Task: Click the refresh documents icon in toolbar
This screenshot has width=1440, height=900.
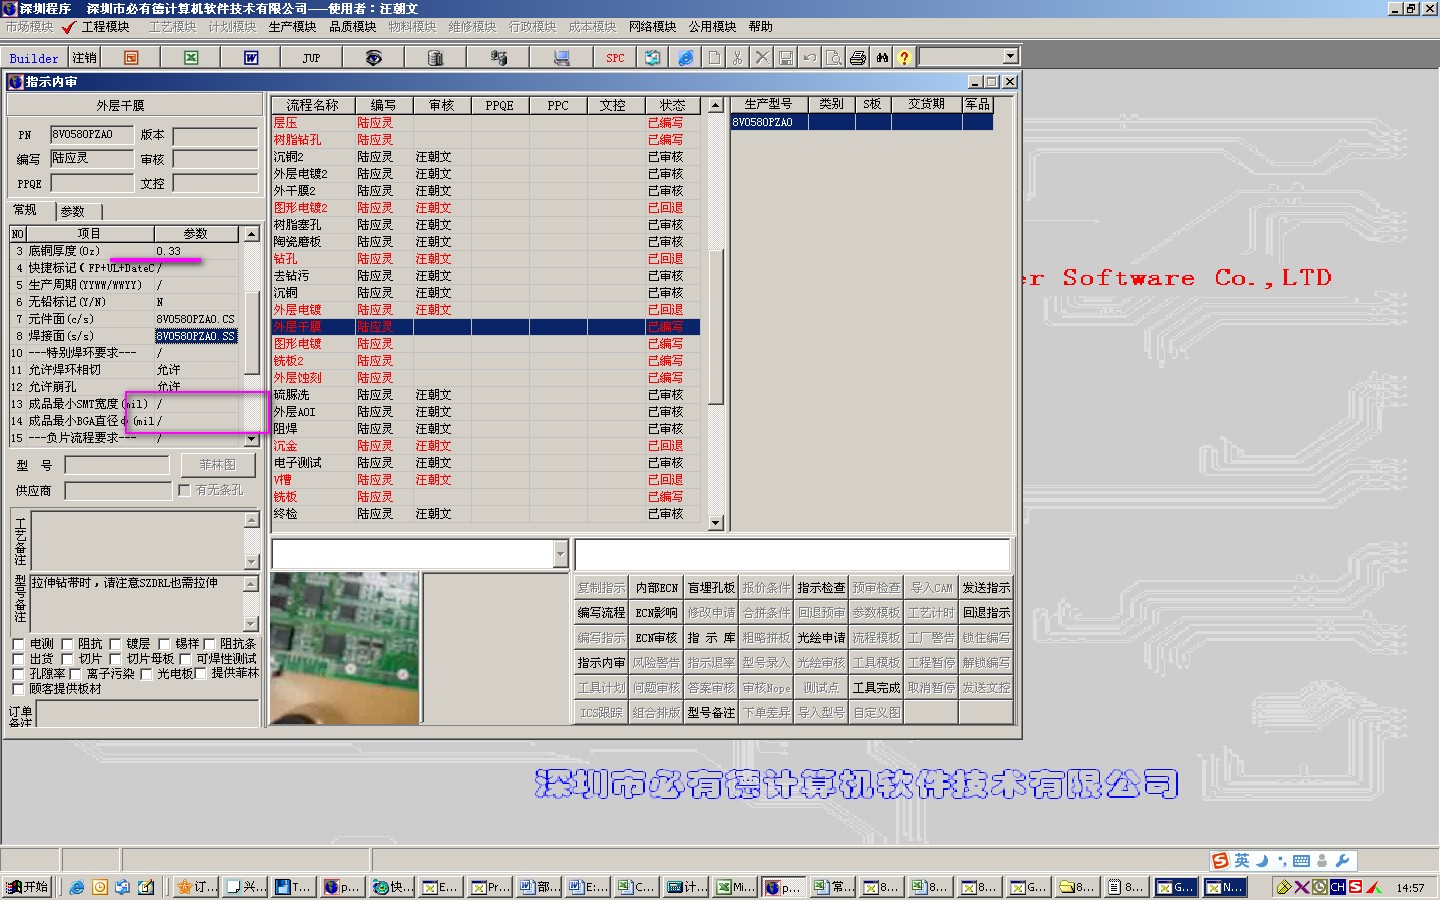Action: tap(652, 58)
